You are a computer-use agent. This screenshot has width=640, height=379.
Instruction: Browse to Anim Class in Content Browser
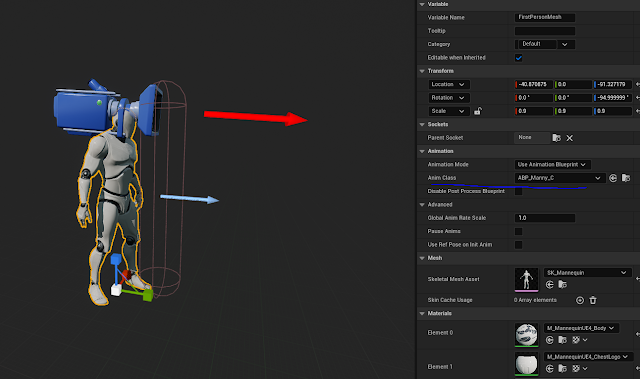[626, 178]
